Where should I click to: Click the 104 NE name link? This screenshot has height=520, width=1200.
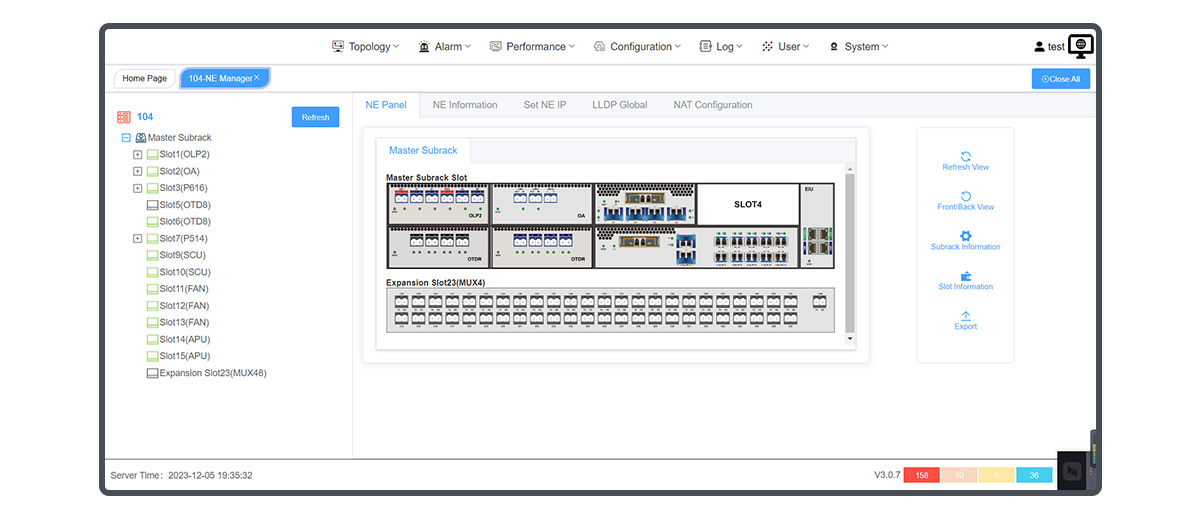click(x=145, y=117)
